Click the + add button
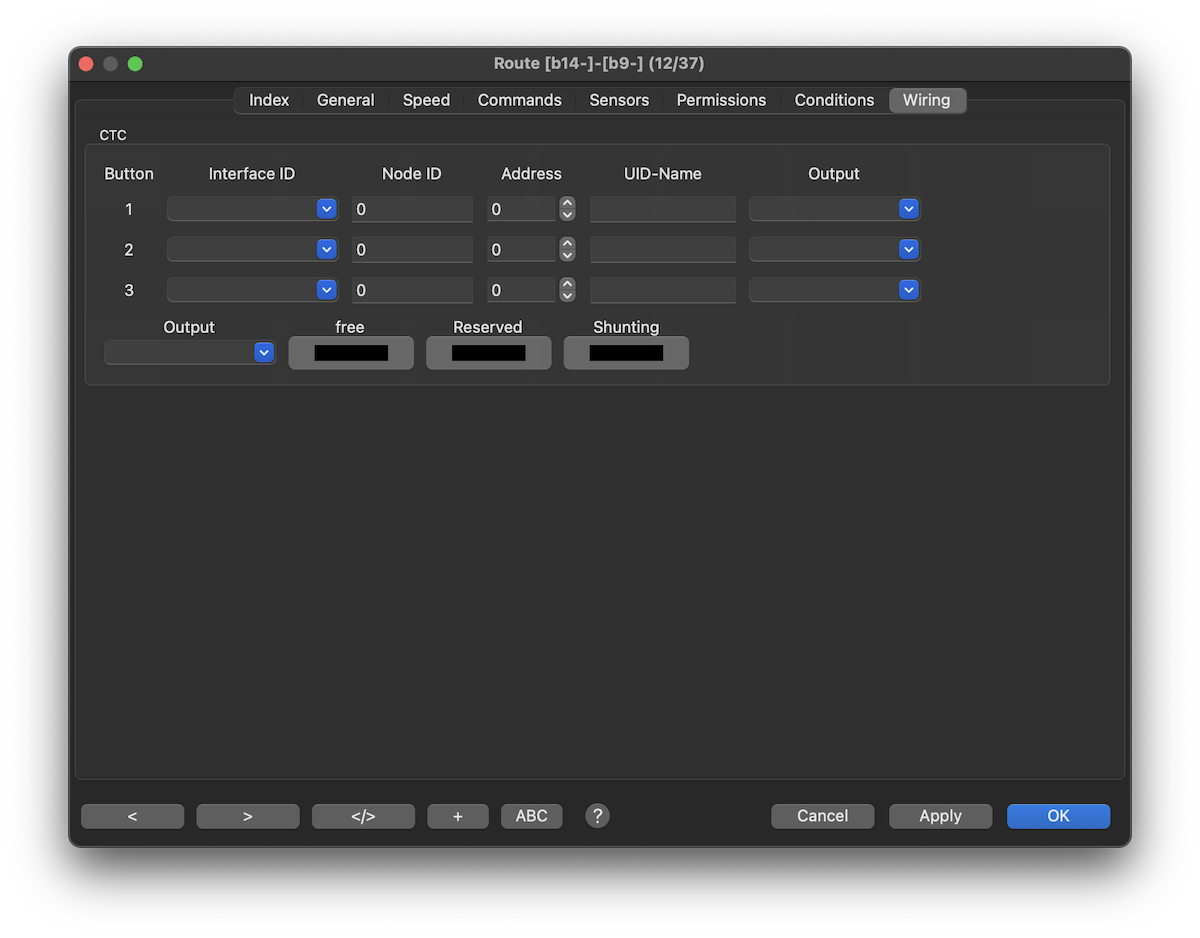The height and width of the screenshot is (938, 1200). [457, 816]
